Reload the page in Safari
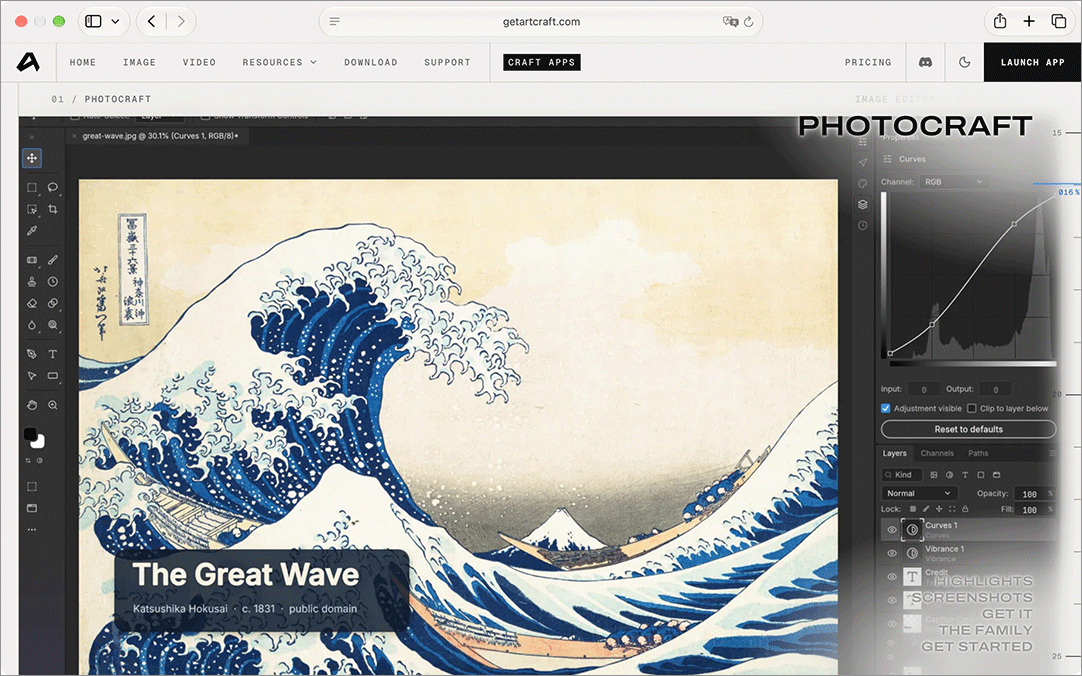This screenshot has width=1082, height=676. pos(749,21)
